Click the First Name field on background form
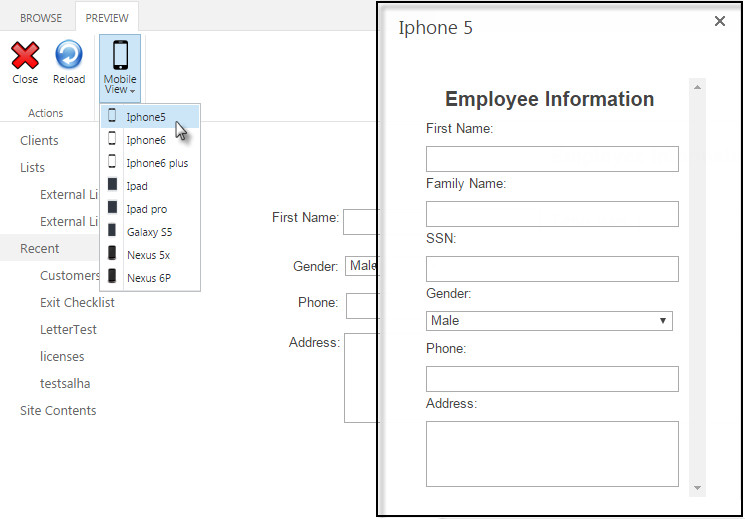Screen dimensions: 745x519 tap(361, 222)
